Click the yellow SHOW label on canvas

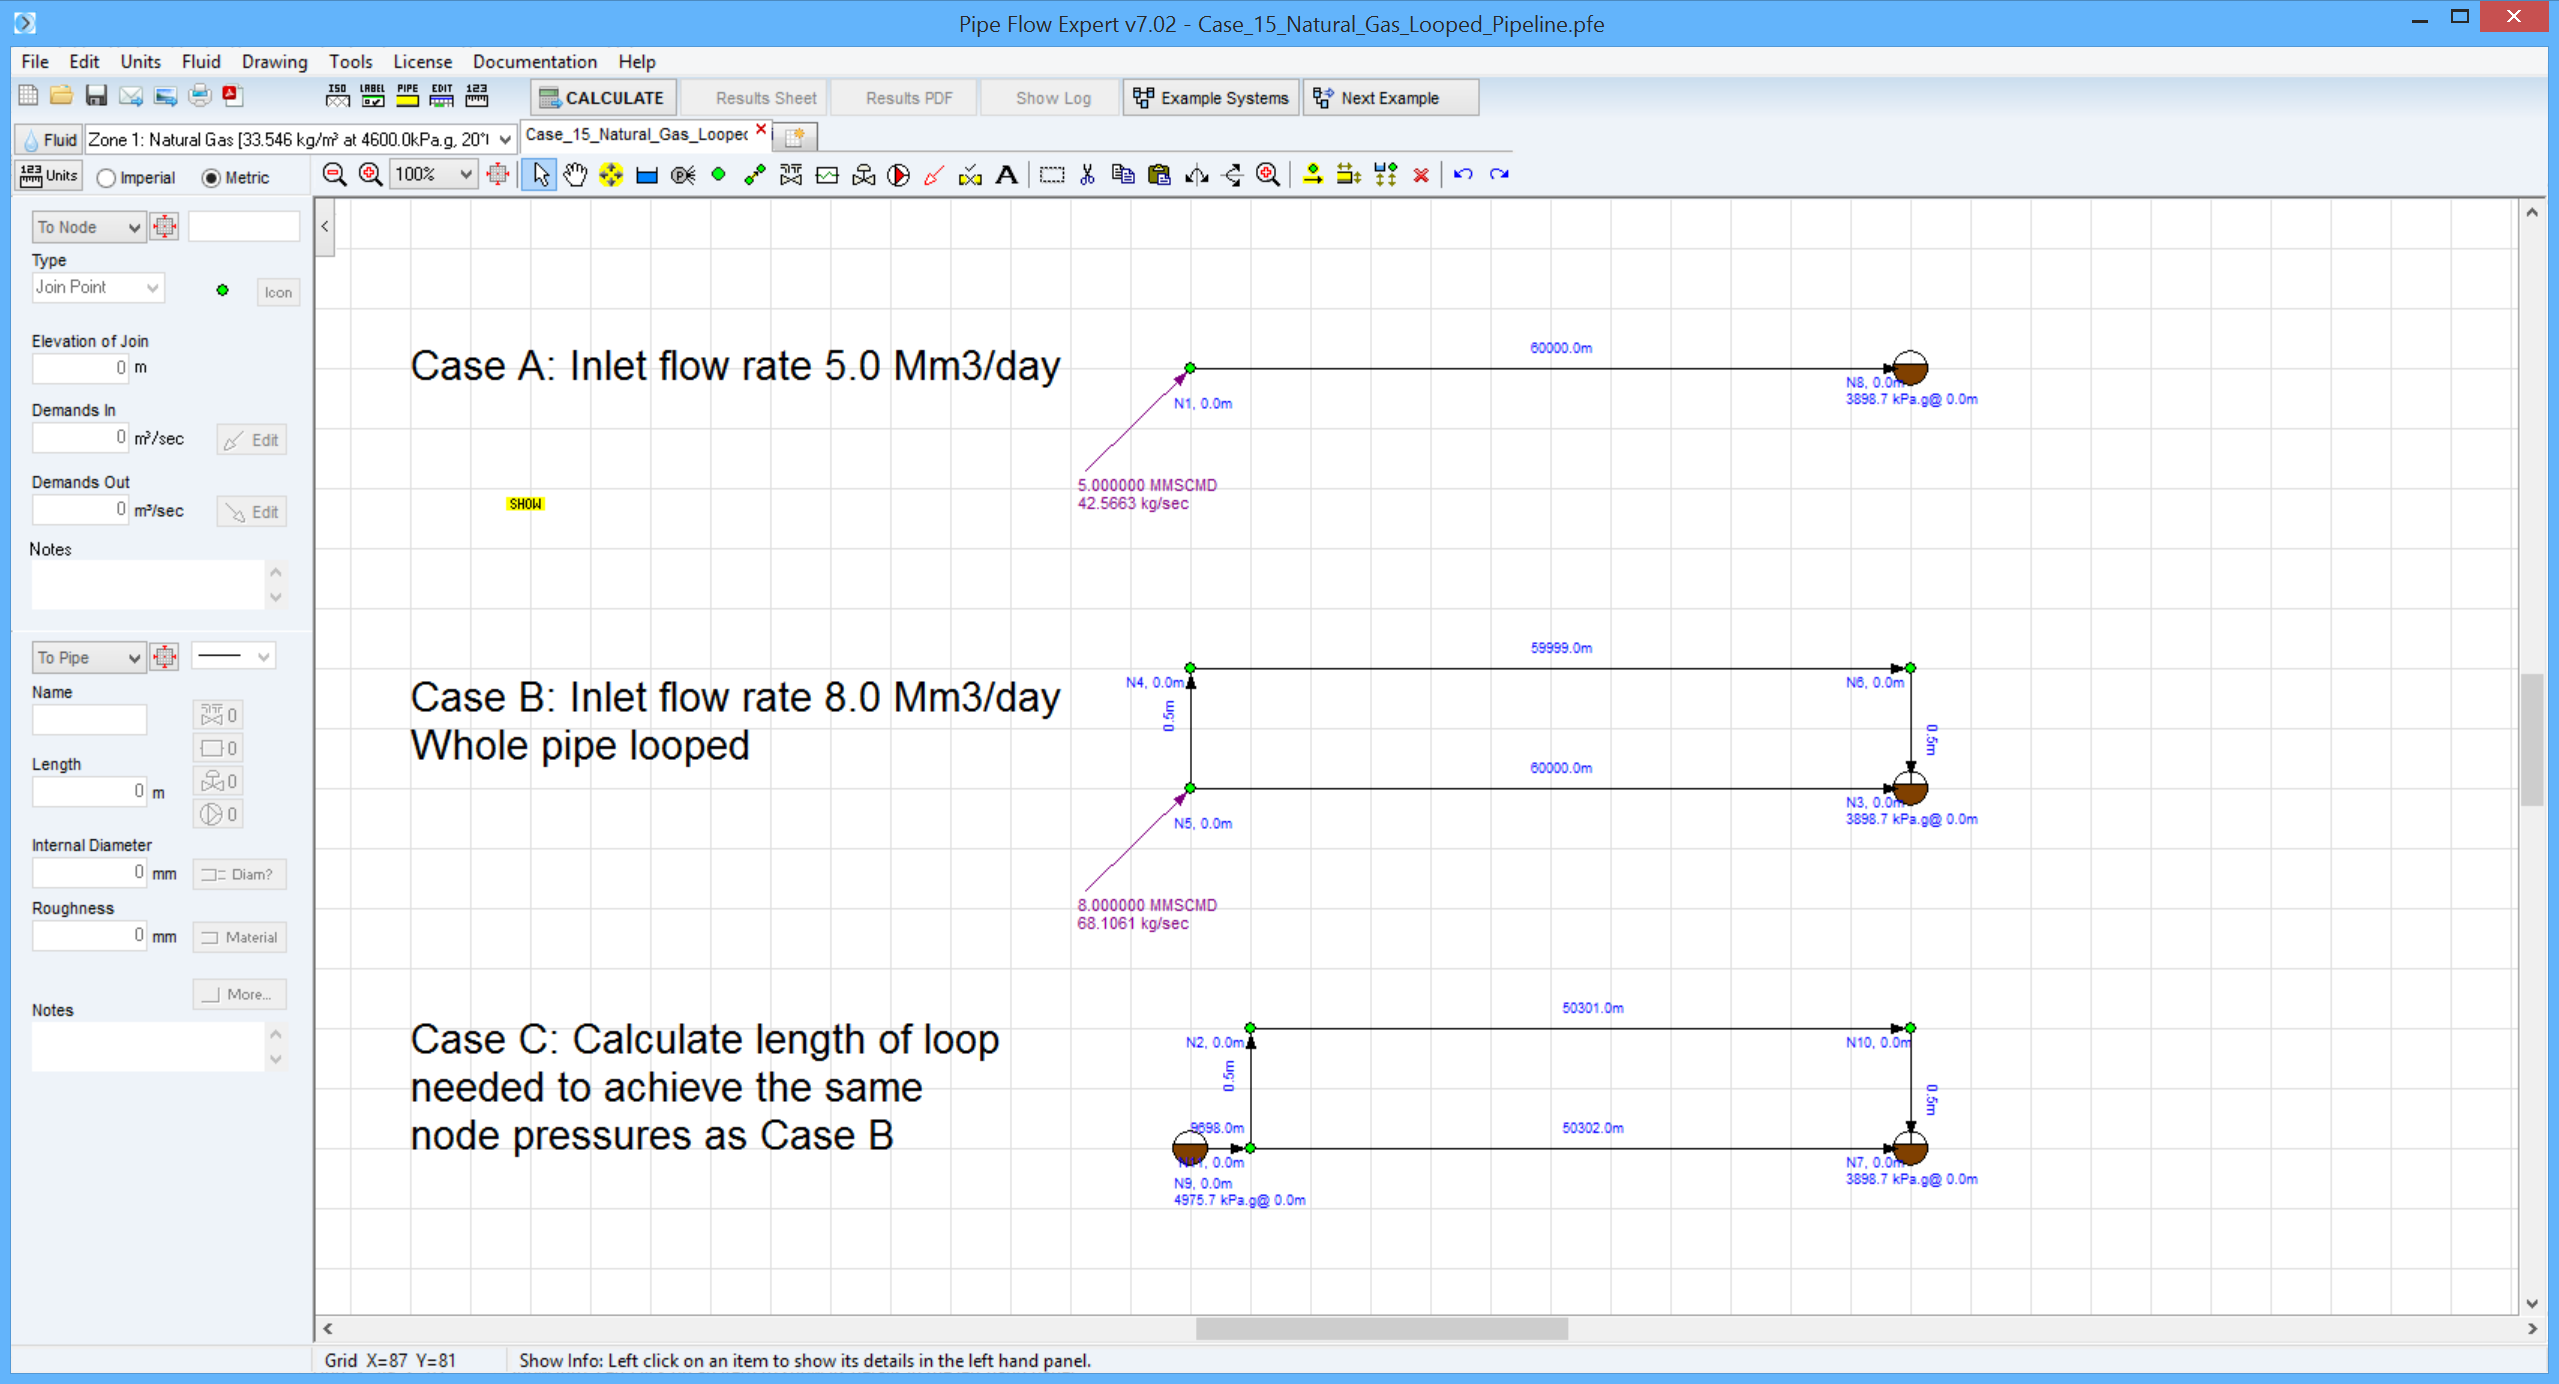[525, 504]
